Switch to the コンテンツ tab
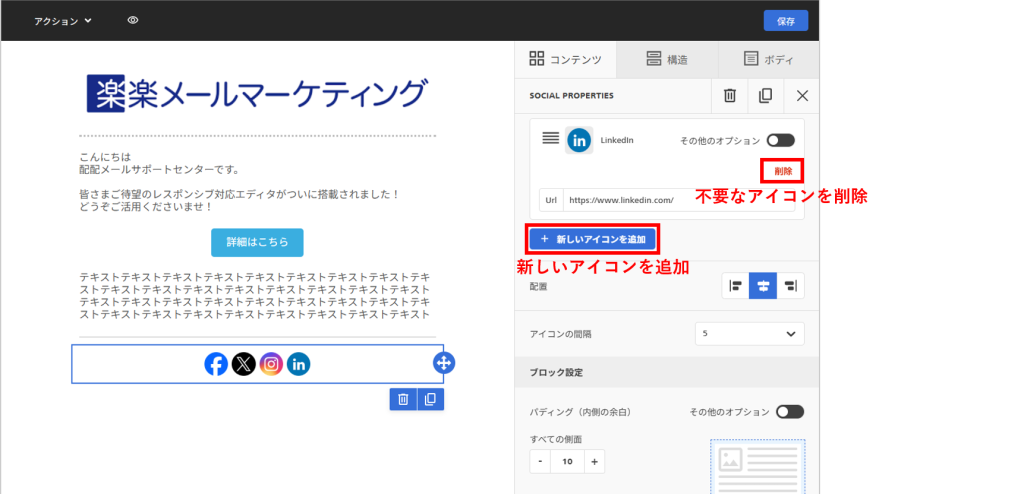 565,59
